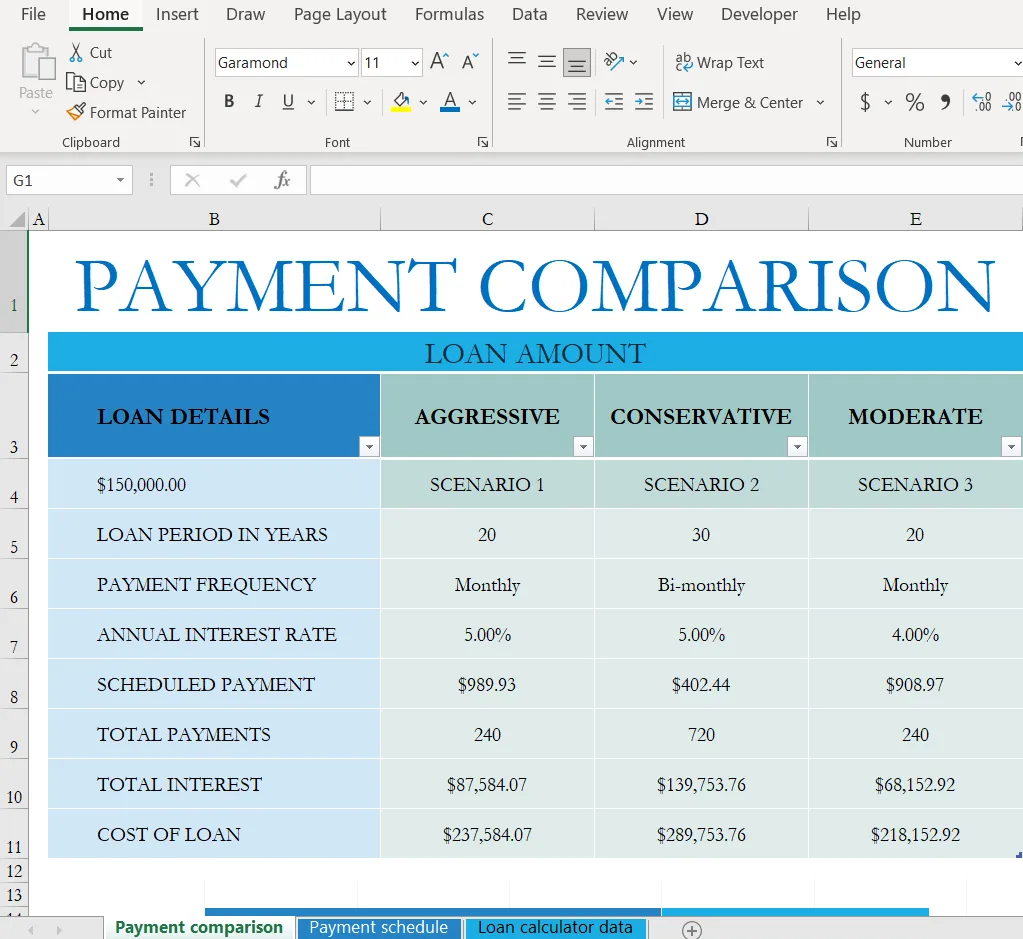Click the Cut scissors icon

pyautogui.click(x=76, y=52)
